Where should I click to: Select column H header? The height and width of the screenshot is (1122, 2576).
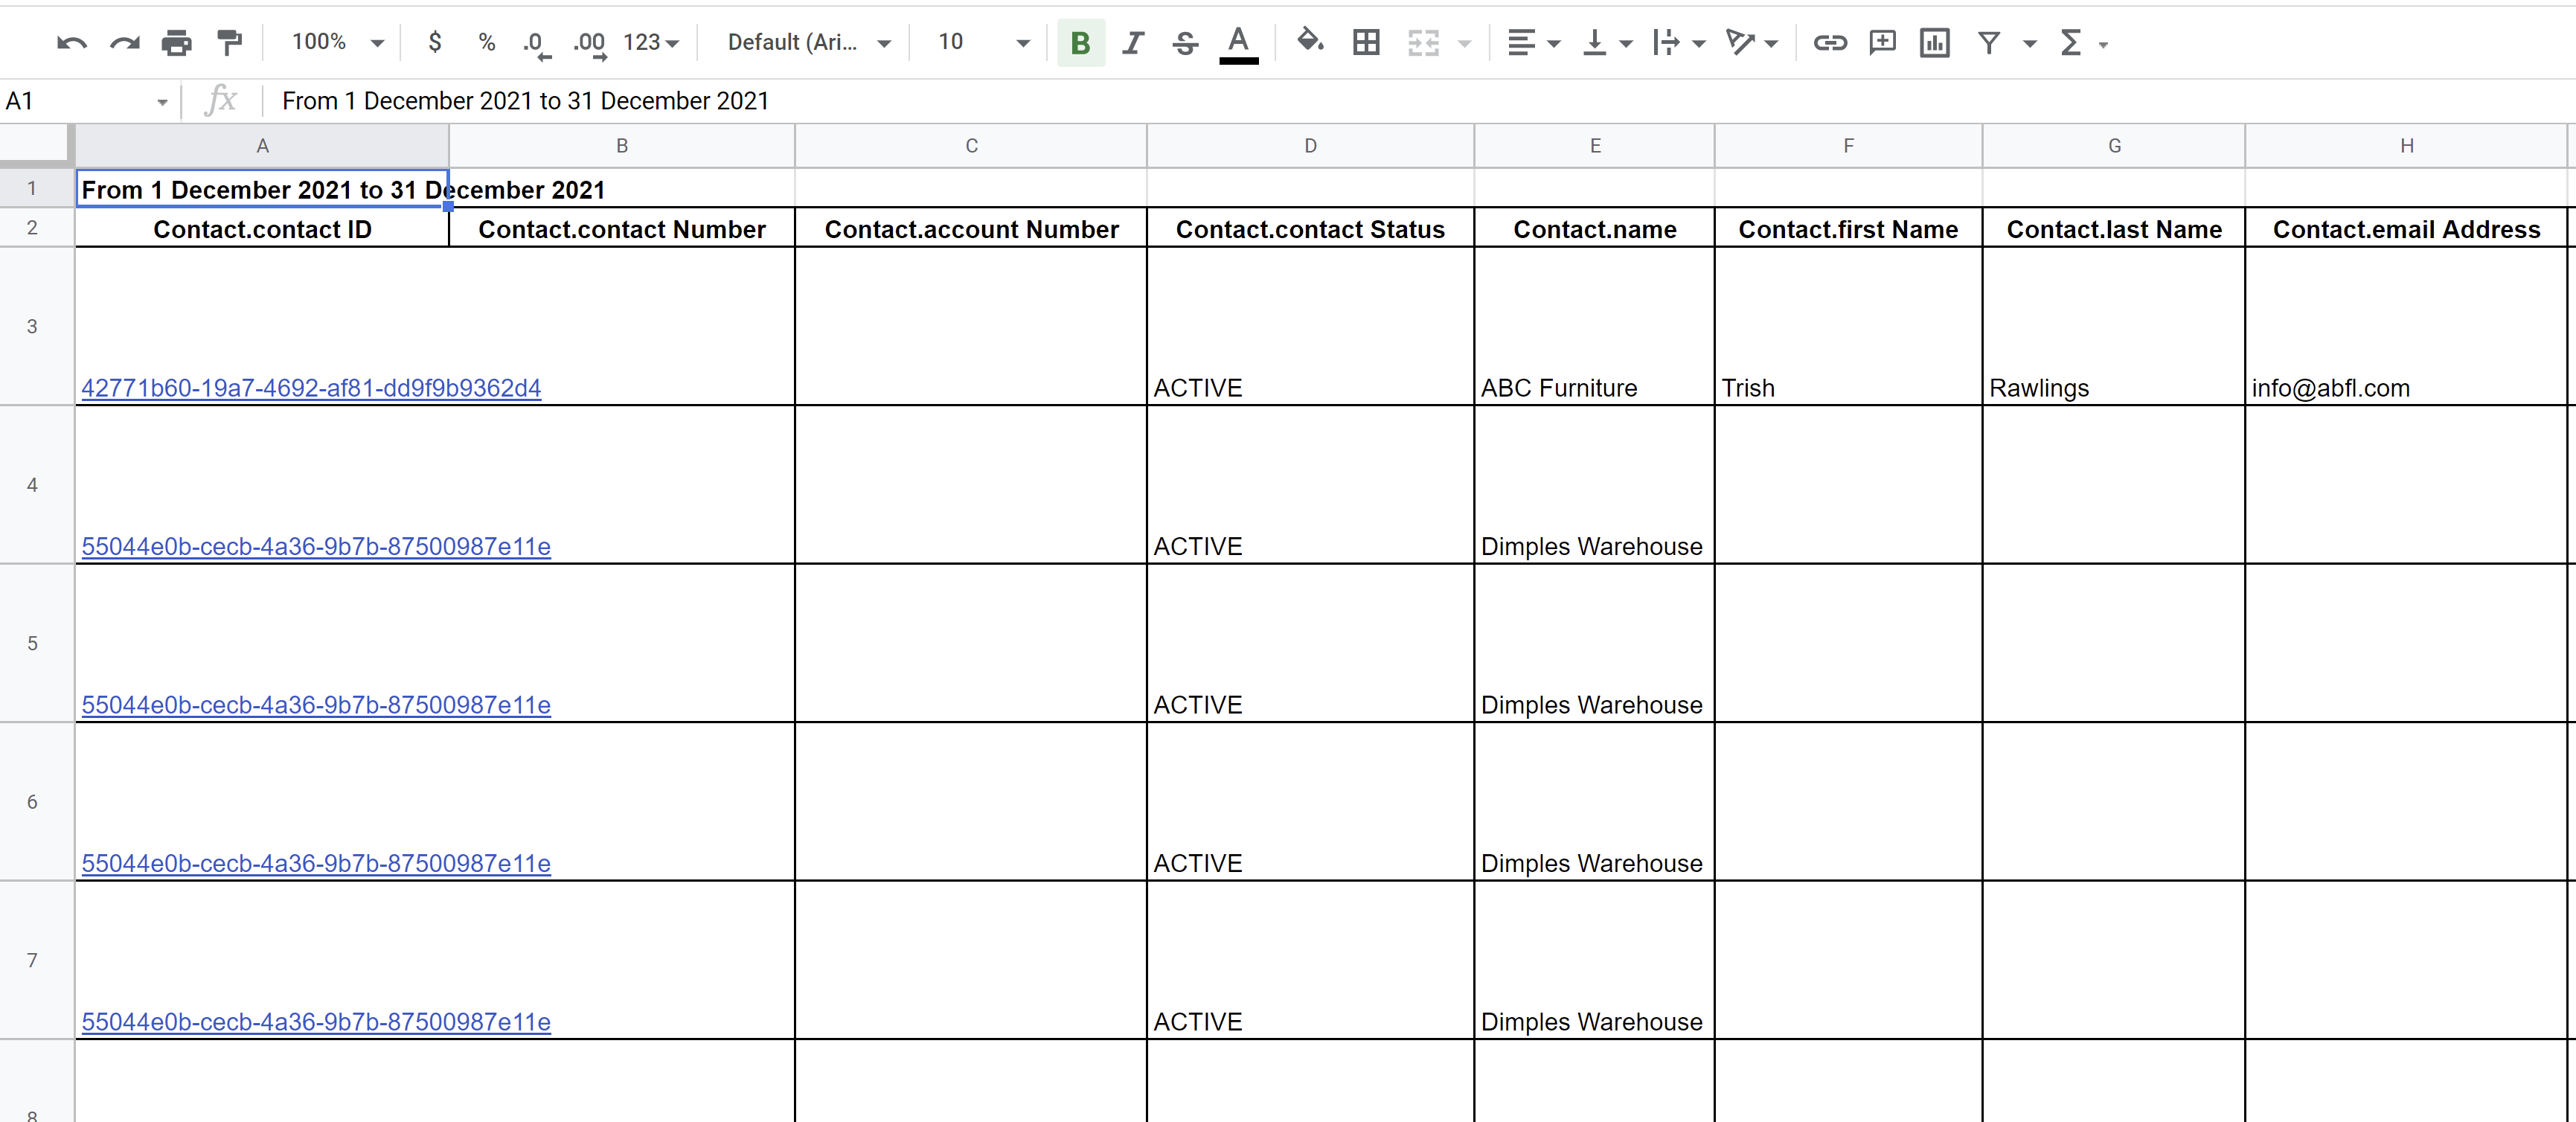2406,146
